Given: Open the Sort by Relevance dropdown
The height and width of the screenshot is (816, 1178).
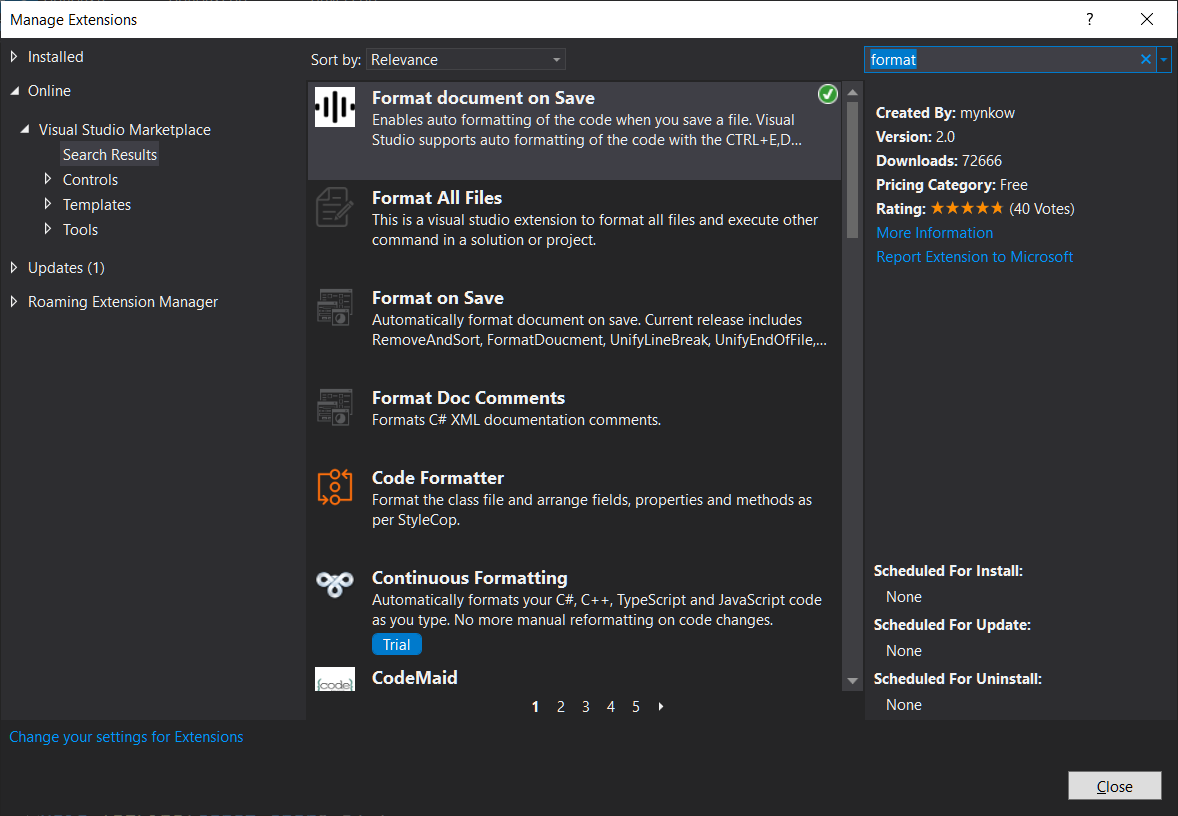Looking at the screenshot, I should click(465, 59).
